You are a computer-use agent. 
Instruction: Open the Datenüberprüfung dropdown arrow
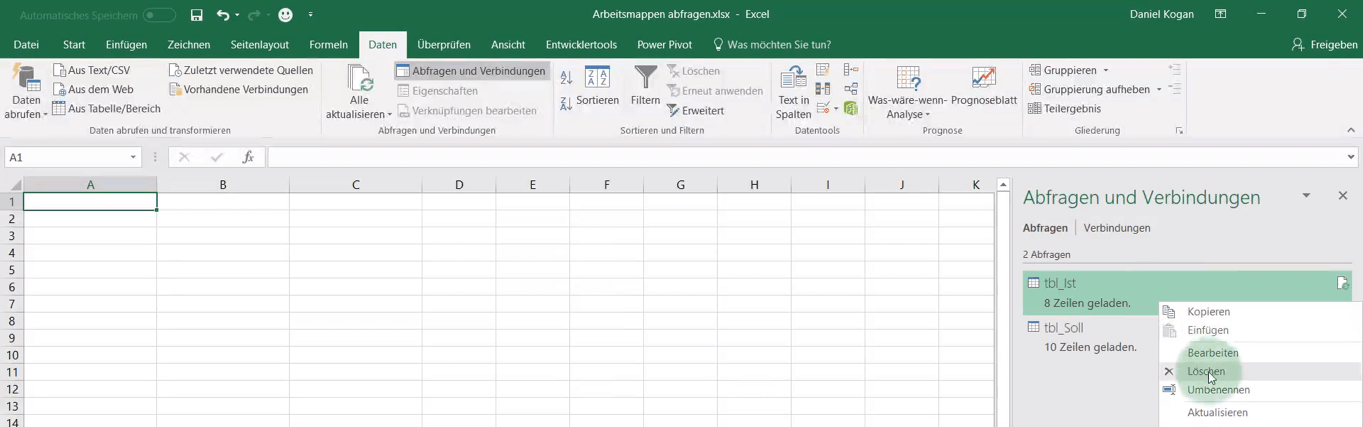pos(835,108)
